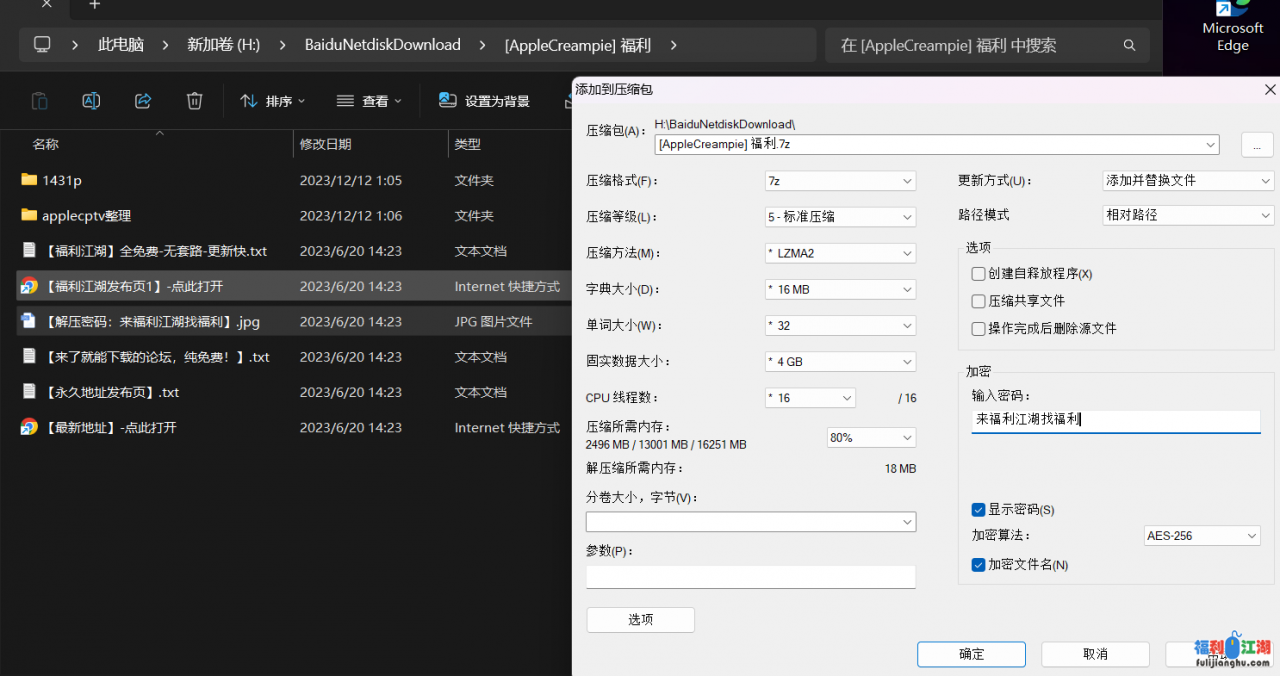The image size is (1280, 676).
Task: Open the AES-256 加密算法 dropdown
Action: pos(1202,536)
